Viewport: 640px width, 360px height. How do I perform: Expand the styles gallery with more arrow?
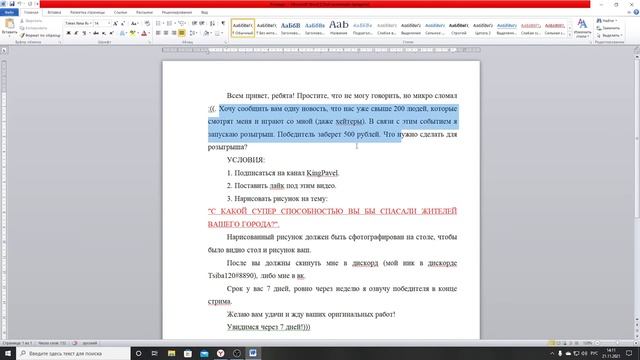(x=570, y=36)
